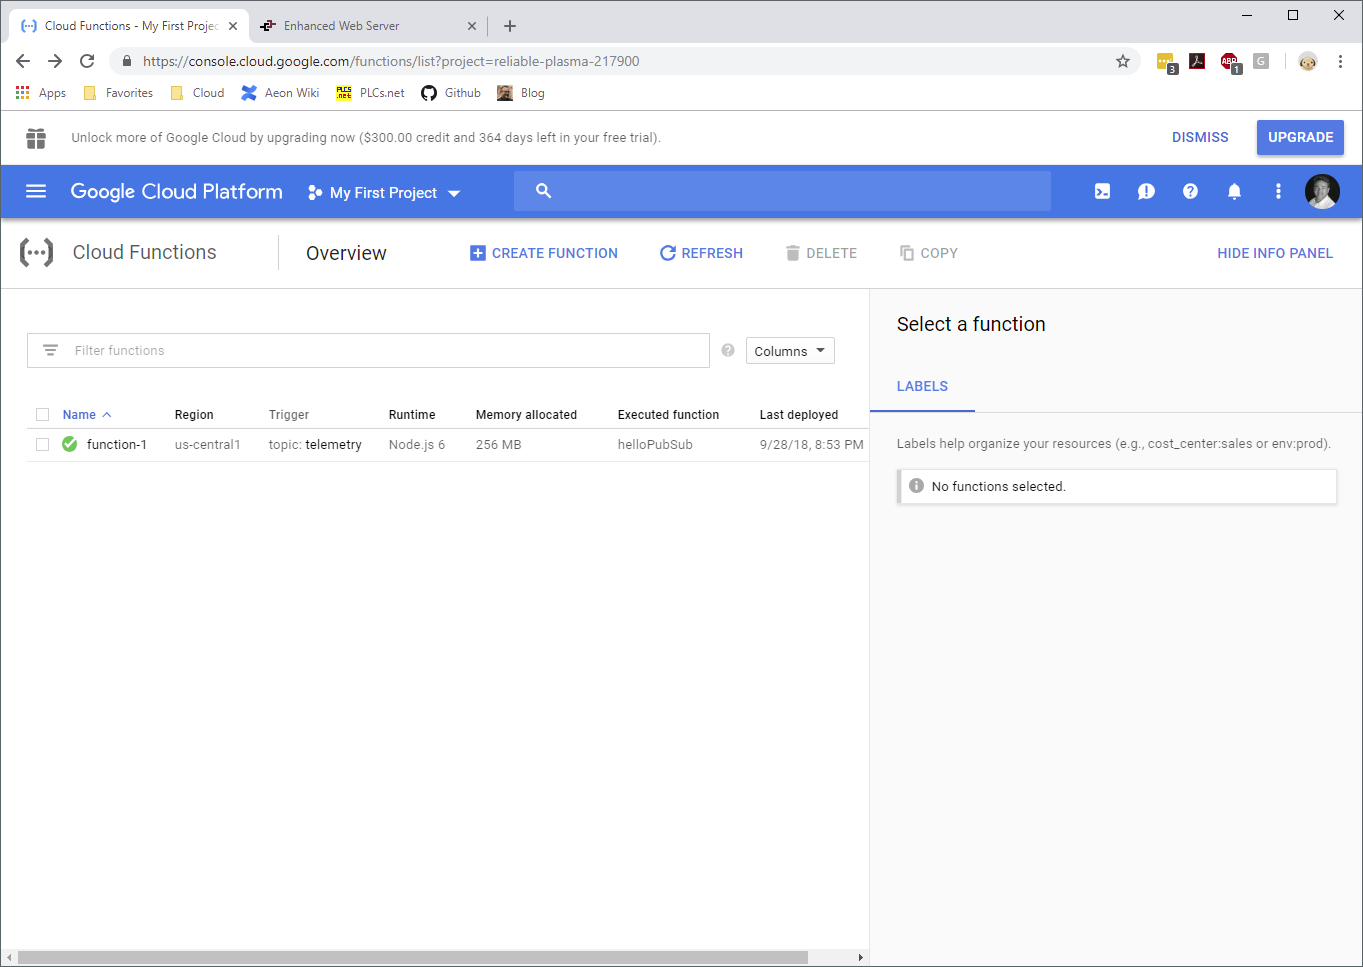Click the REFRESH button
The height and width of the screenshot is (967, 1363).
(x=701, y=253)
